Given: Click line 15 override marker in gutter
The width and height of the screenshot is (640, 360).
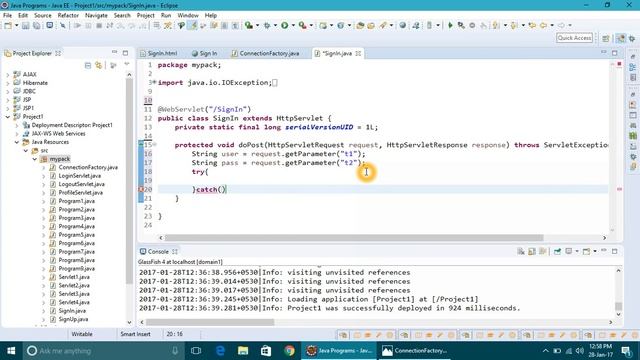Looking at the screenshot, I should [x=141, y=144].
